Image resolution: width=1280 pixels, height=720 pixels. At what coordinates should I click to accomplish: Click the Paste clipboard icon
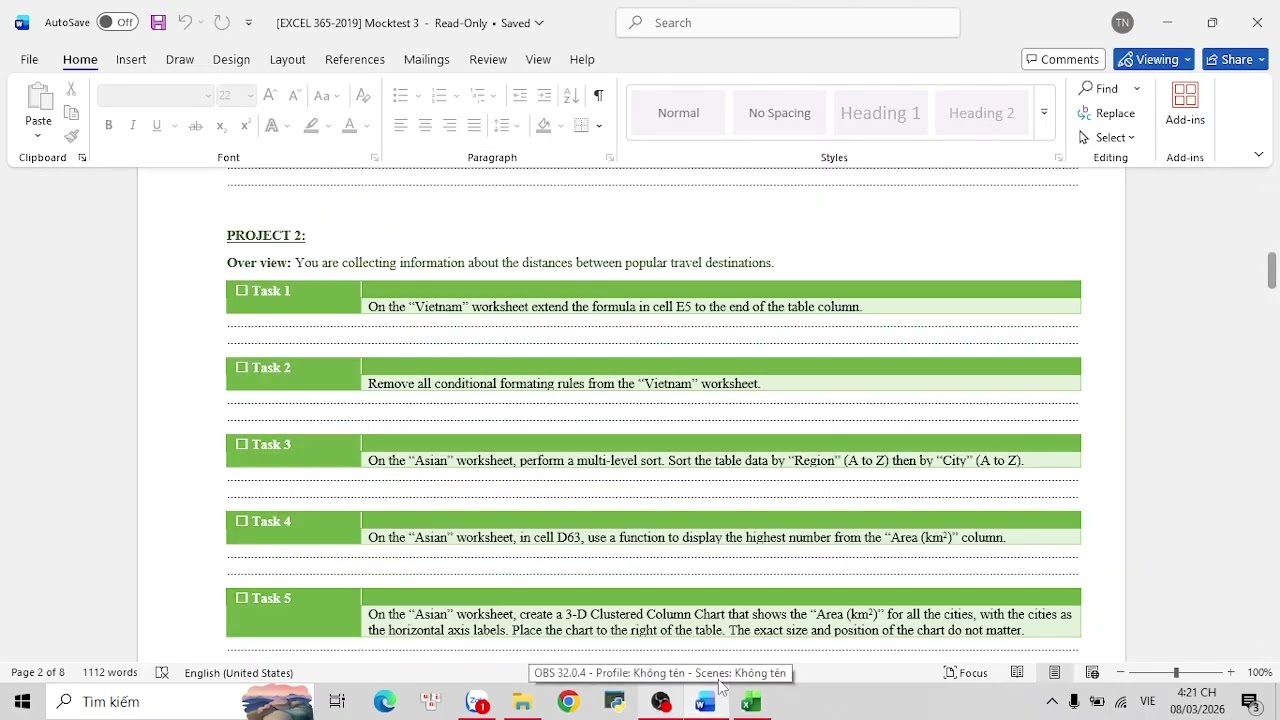click(39, 97)
